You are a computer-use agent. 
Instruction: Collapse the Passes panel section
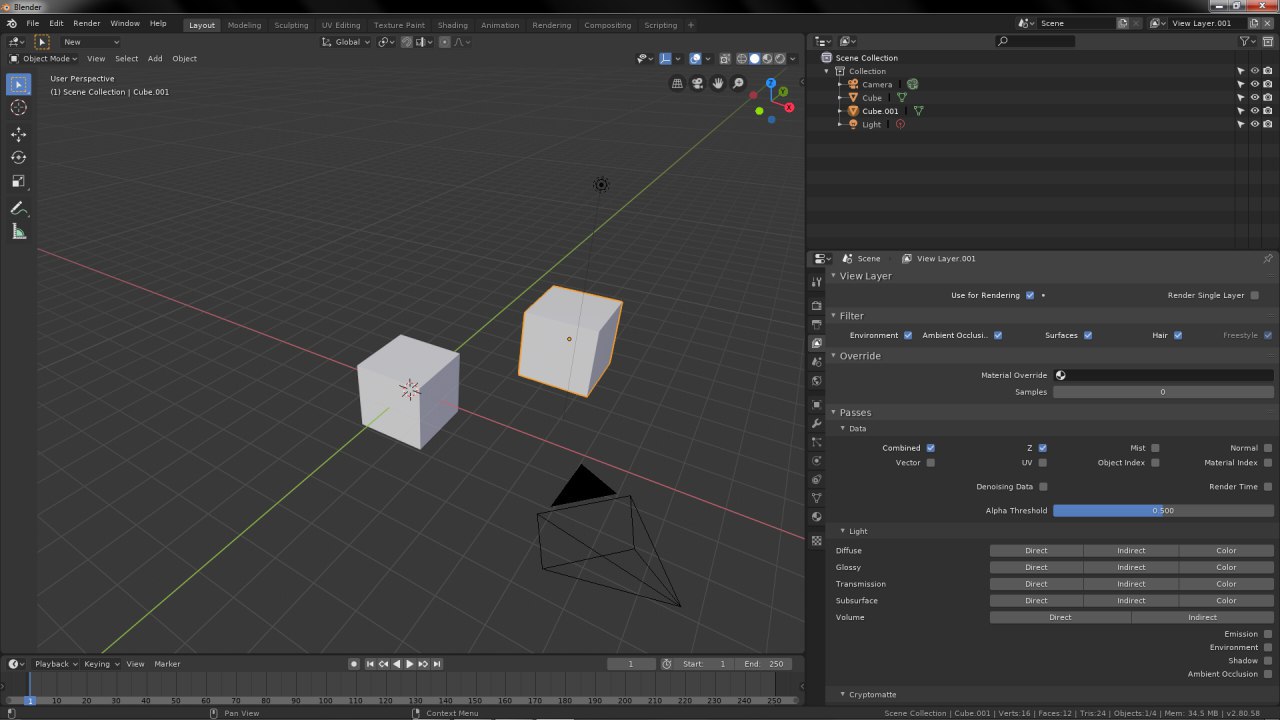[x=855, y=412]
